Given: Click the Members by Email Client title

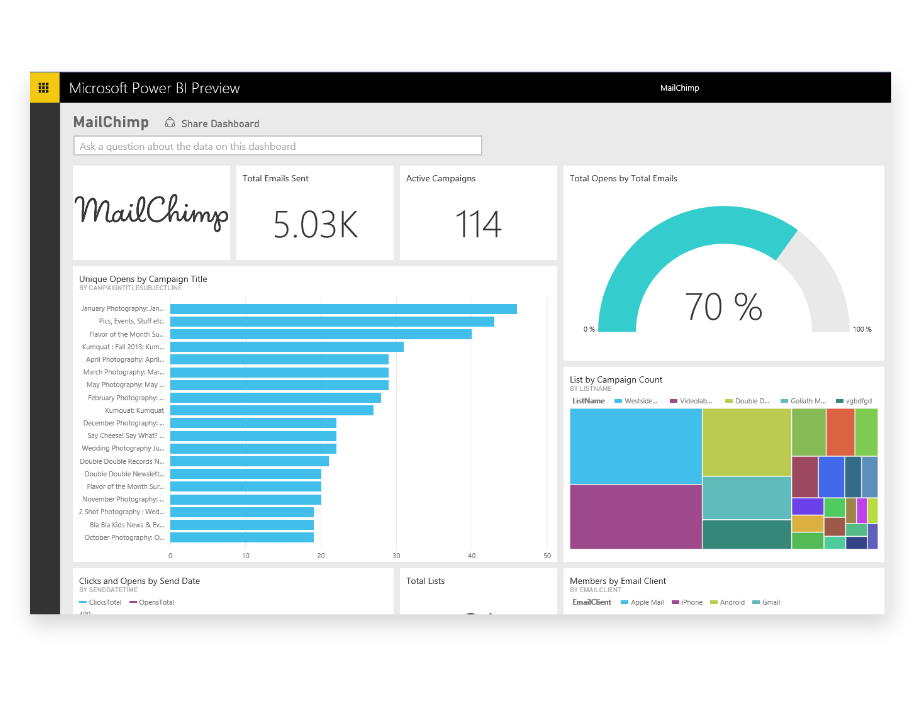Looking at the screenshot, I should click(617, 581).
